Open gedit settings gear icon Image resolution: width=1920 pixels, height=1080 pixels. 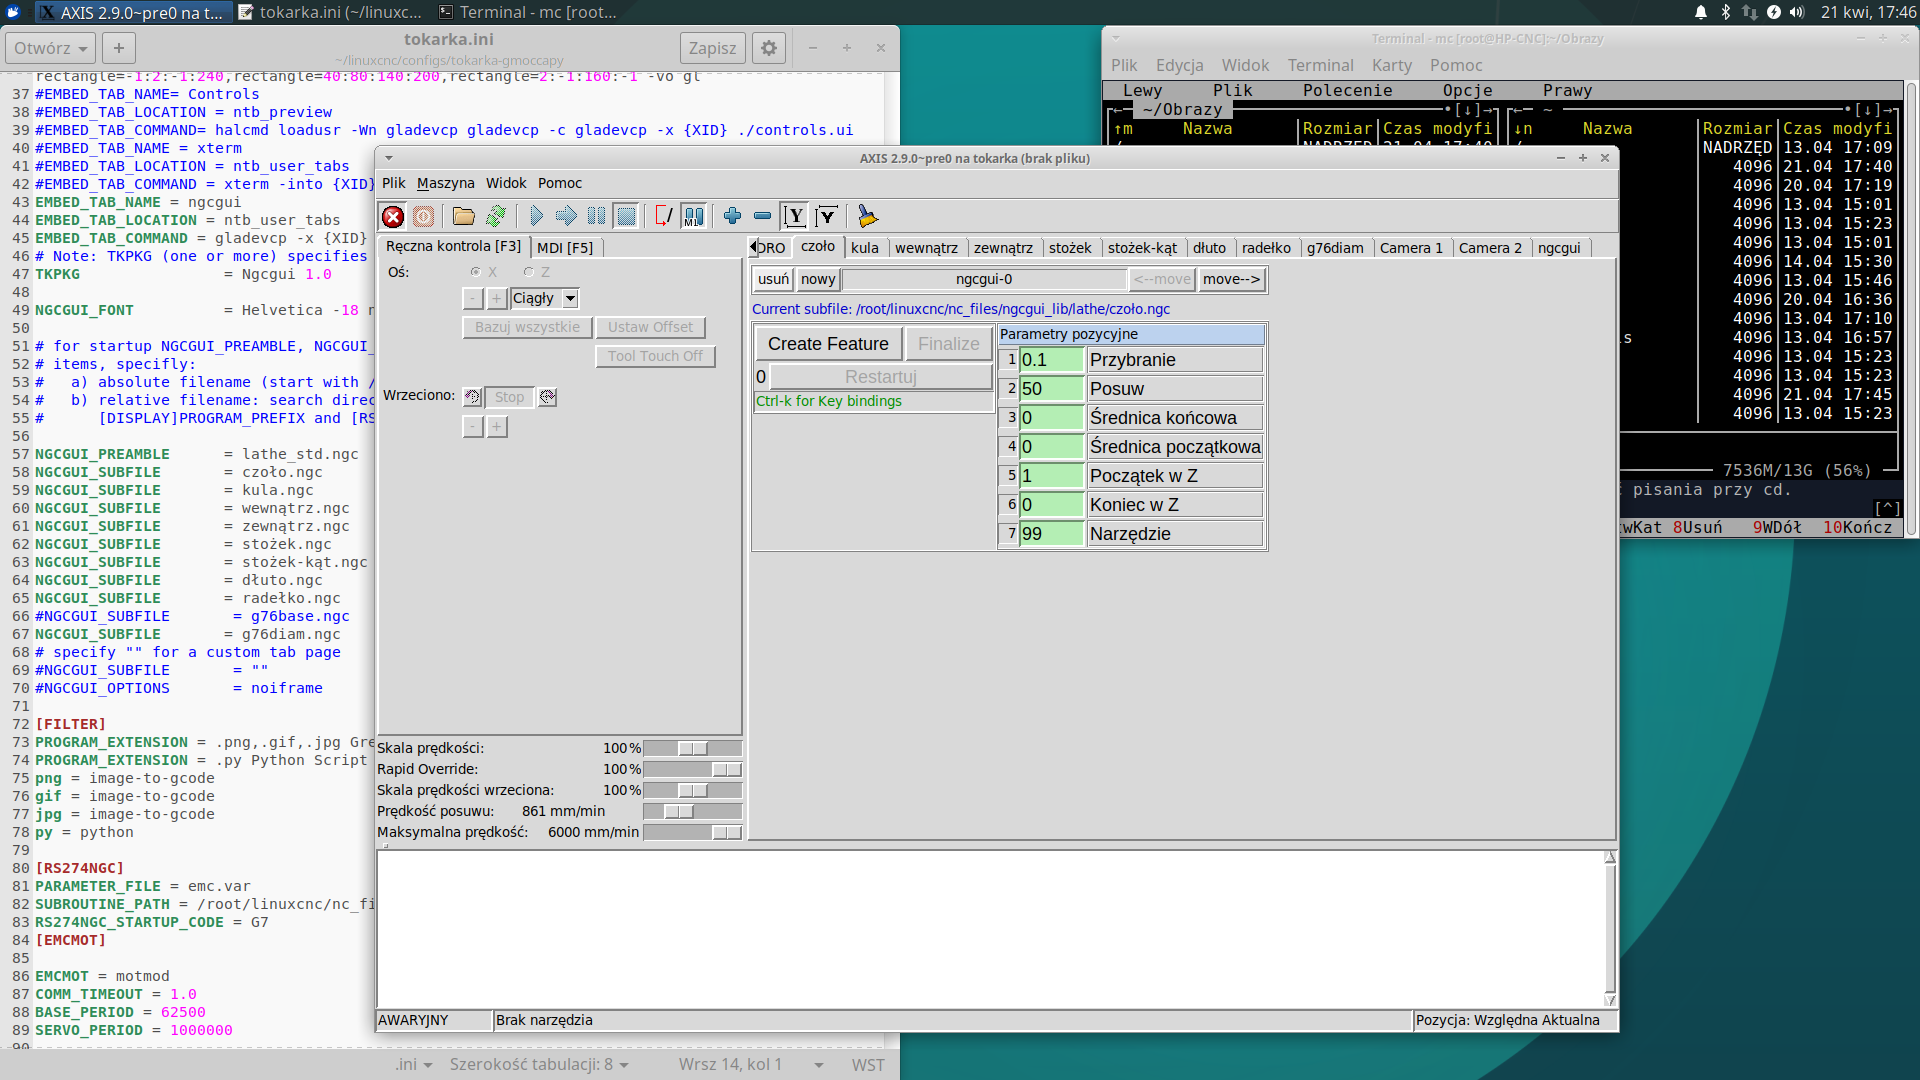(x=768, y=48)
